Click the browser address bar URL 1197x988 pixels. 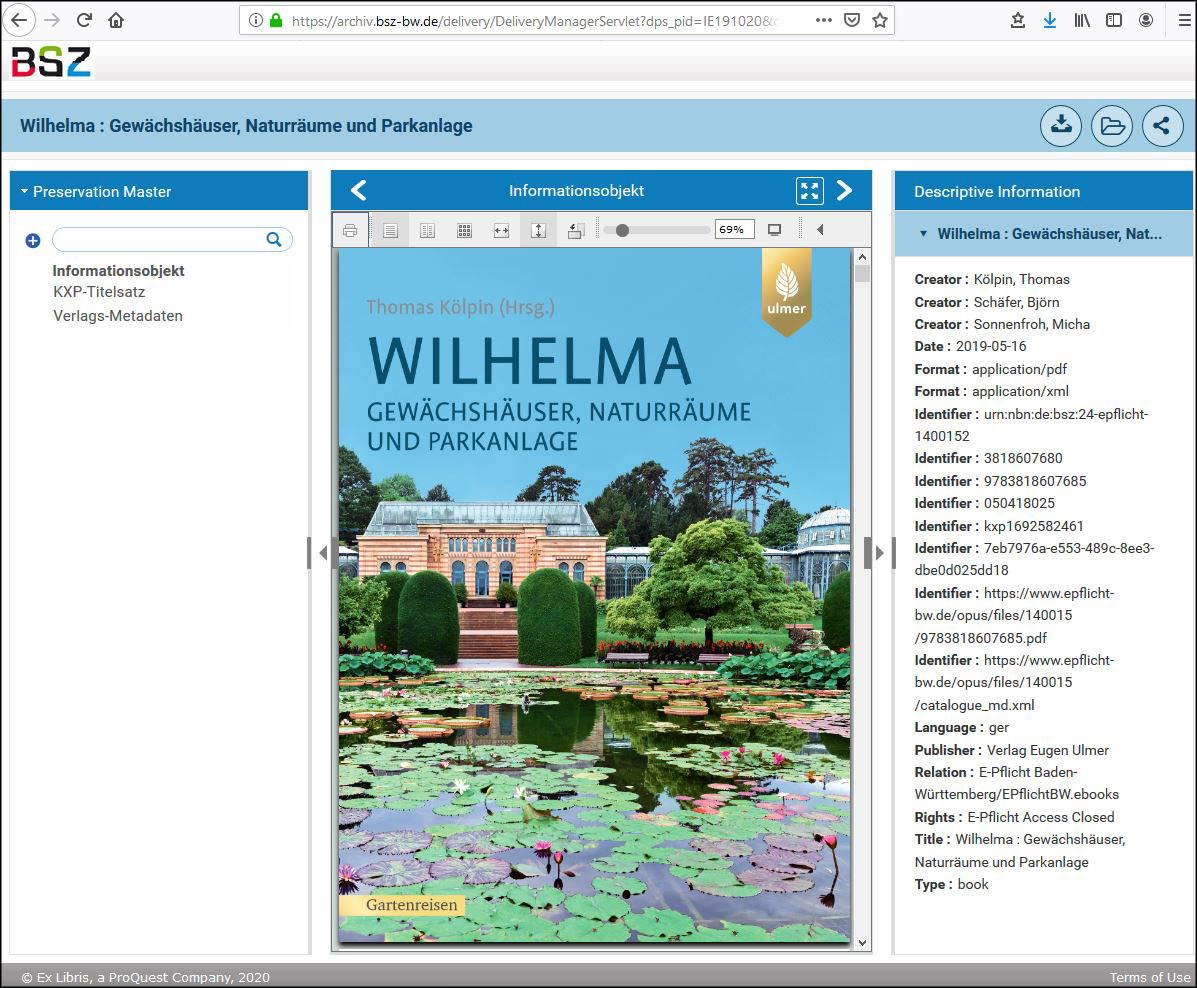534,21
